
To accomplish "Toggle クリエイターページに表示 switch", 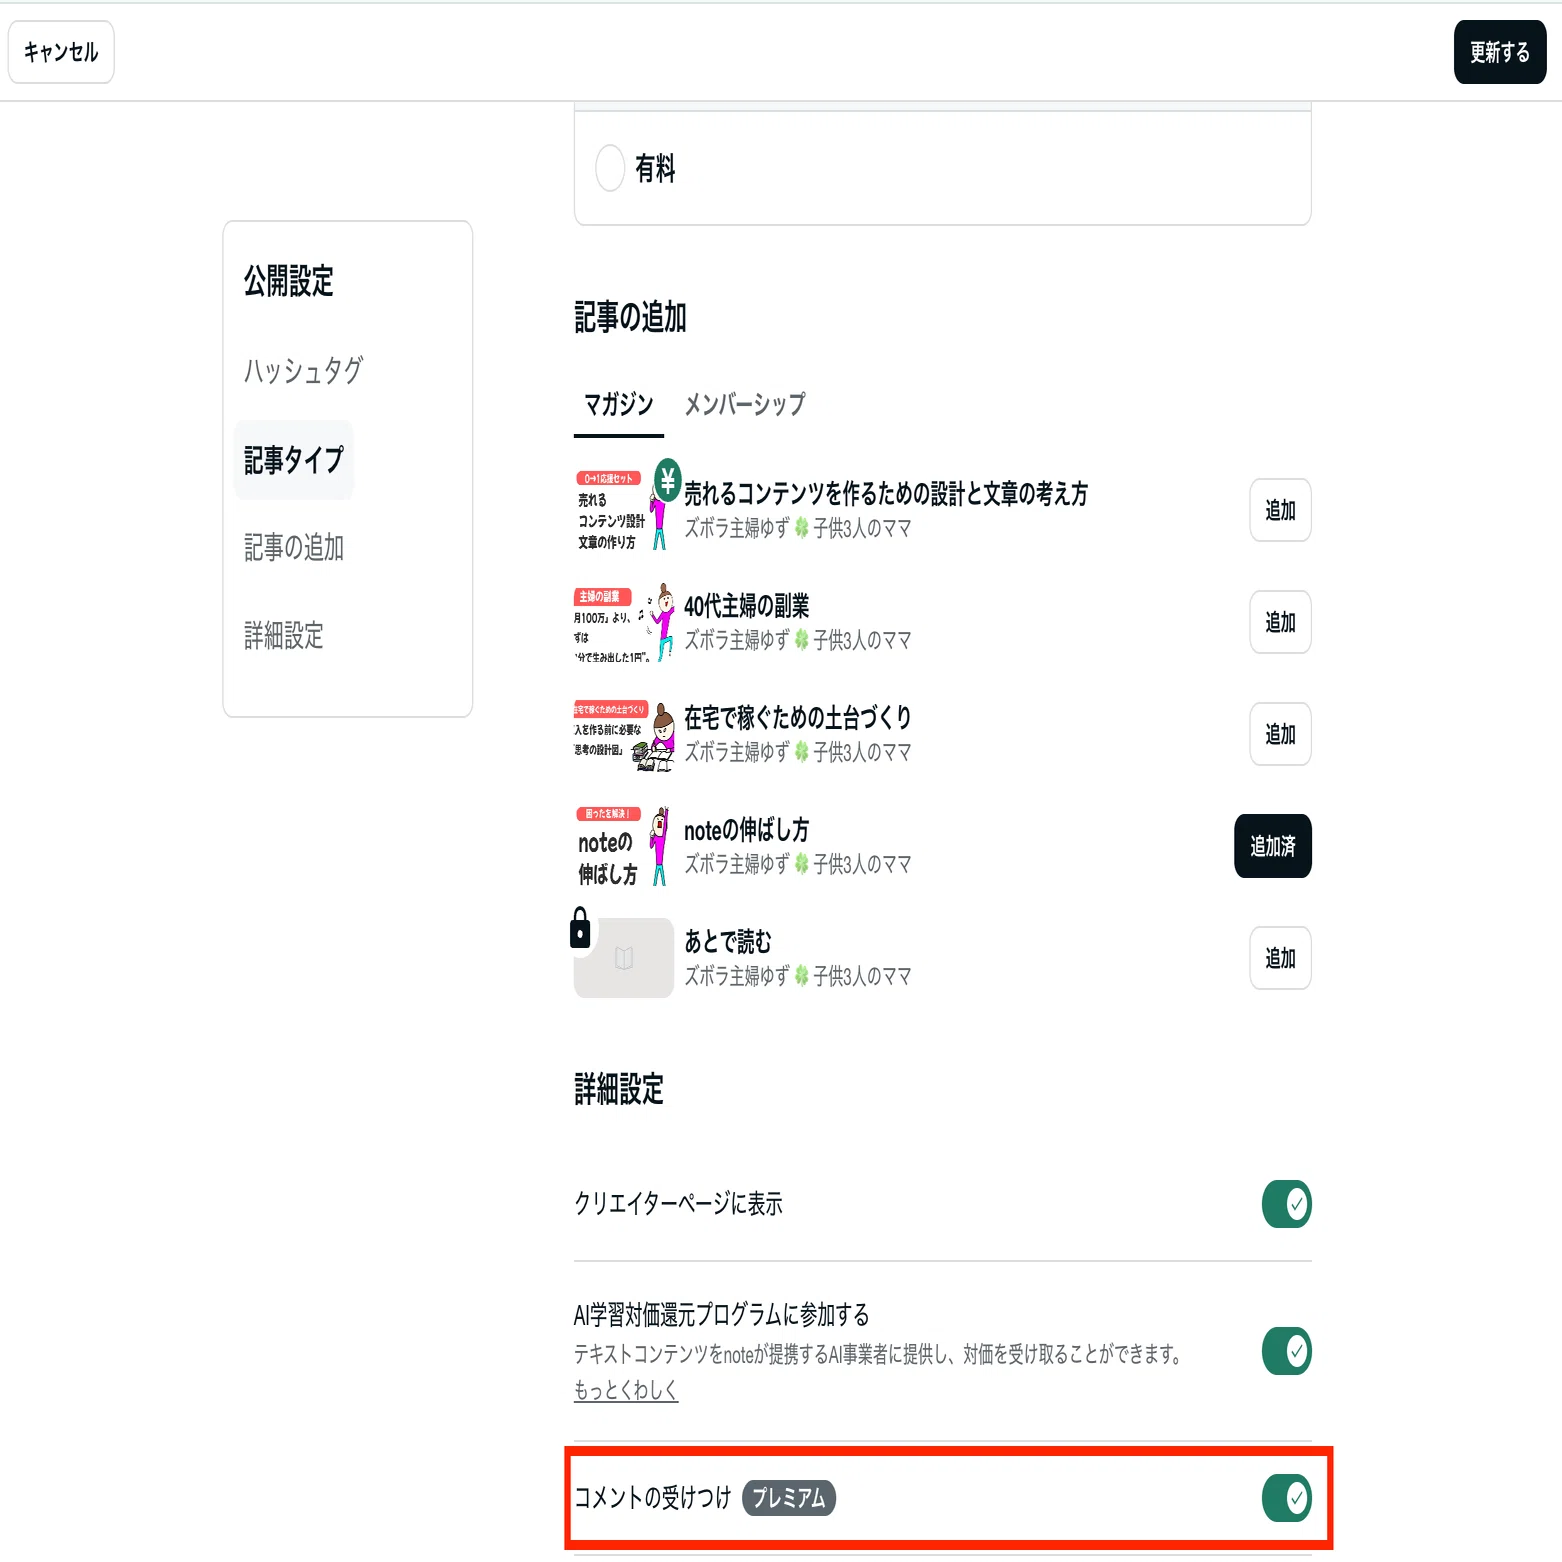I will [x=1286, y=1204].
